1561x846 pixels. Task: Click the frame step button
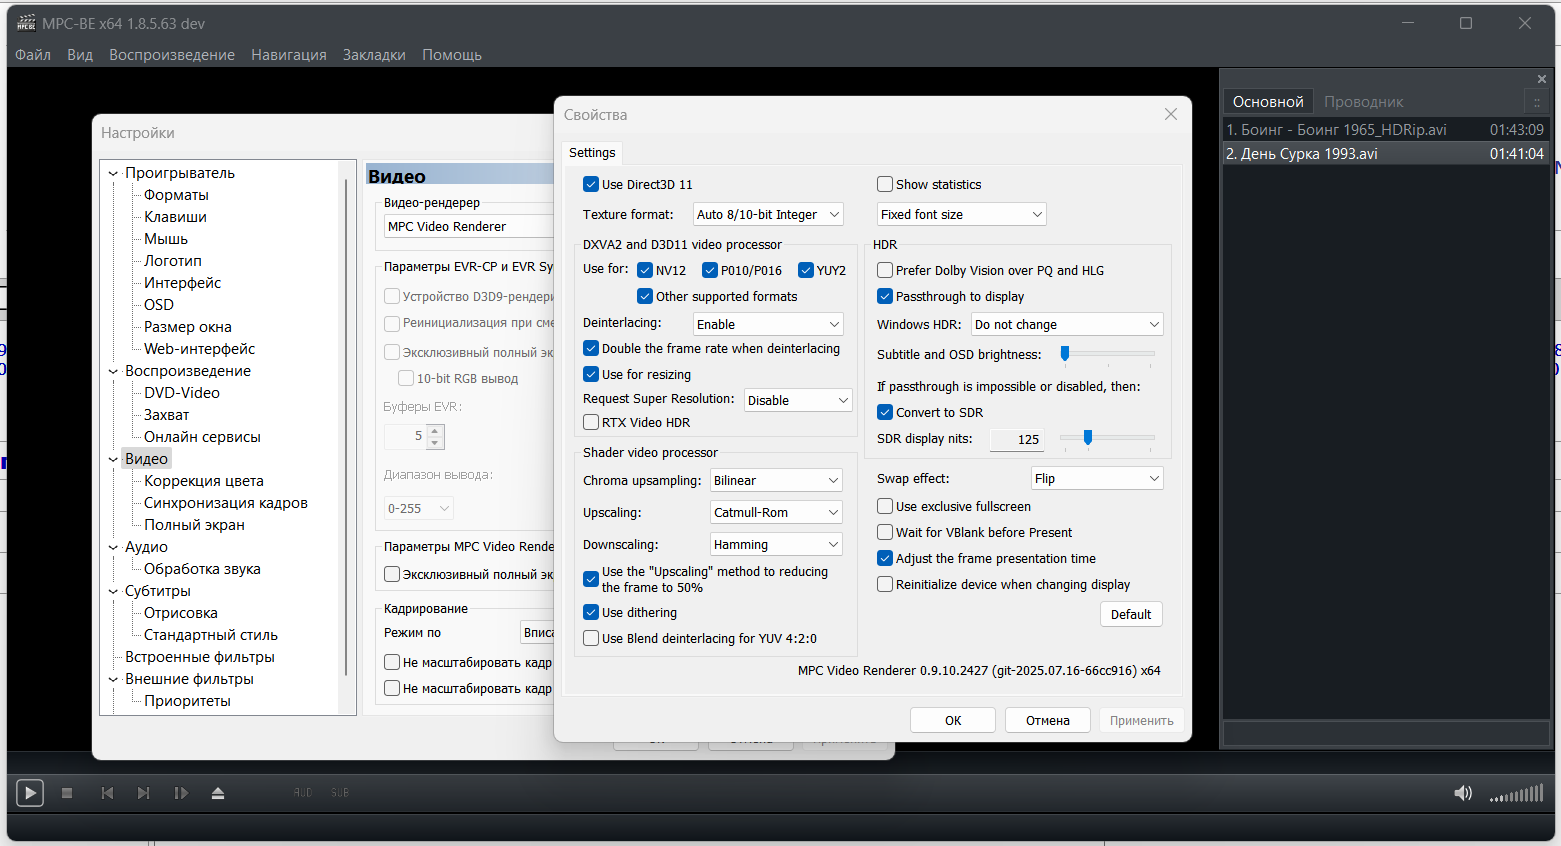(x=181, y=793)
